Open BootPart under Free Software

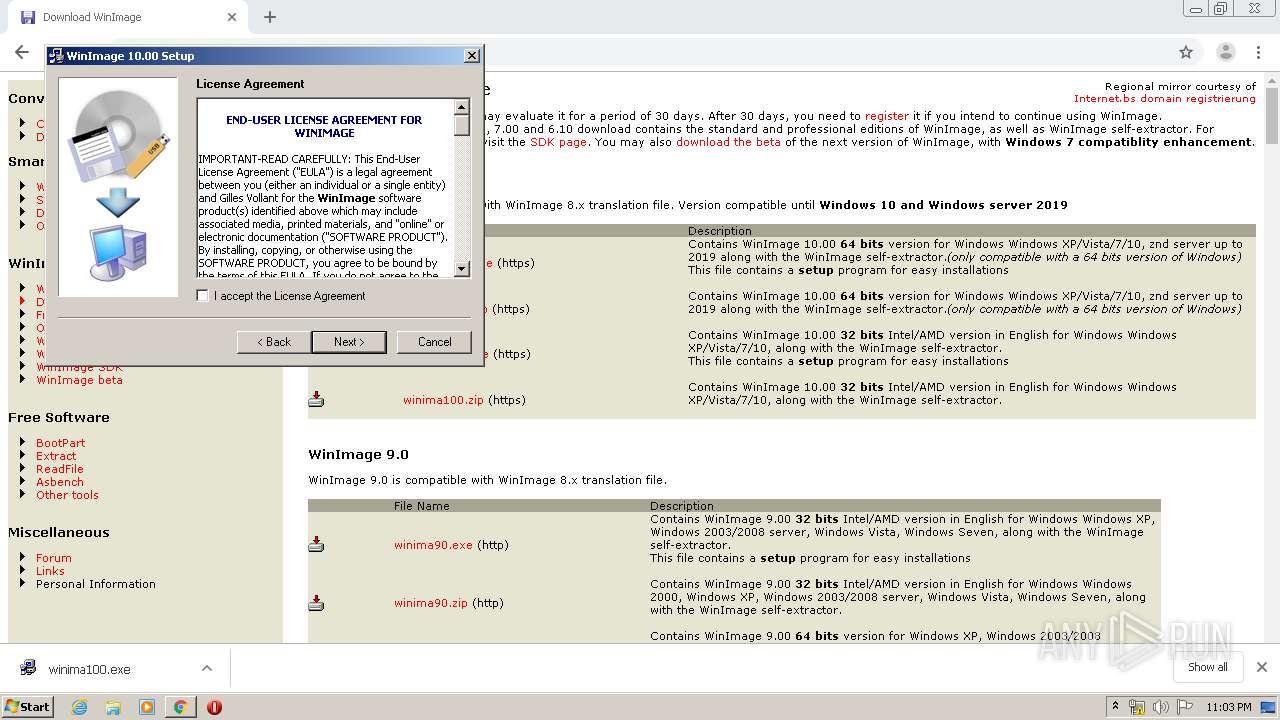click(x=60, y=443)
